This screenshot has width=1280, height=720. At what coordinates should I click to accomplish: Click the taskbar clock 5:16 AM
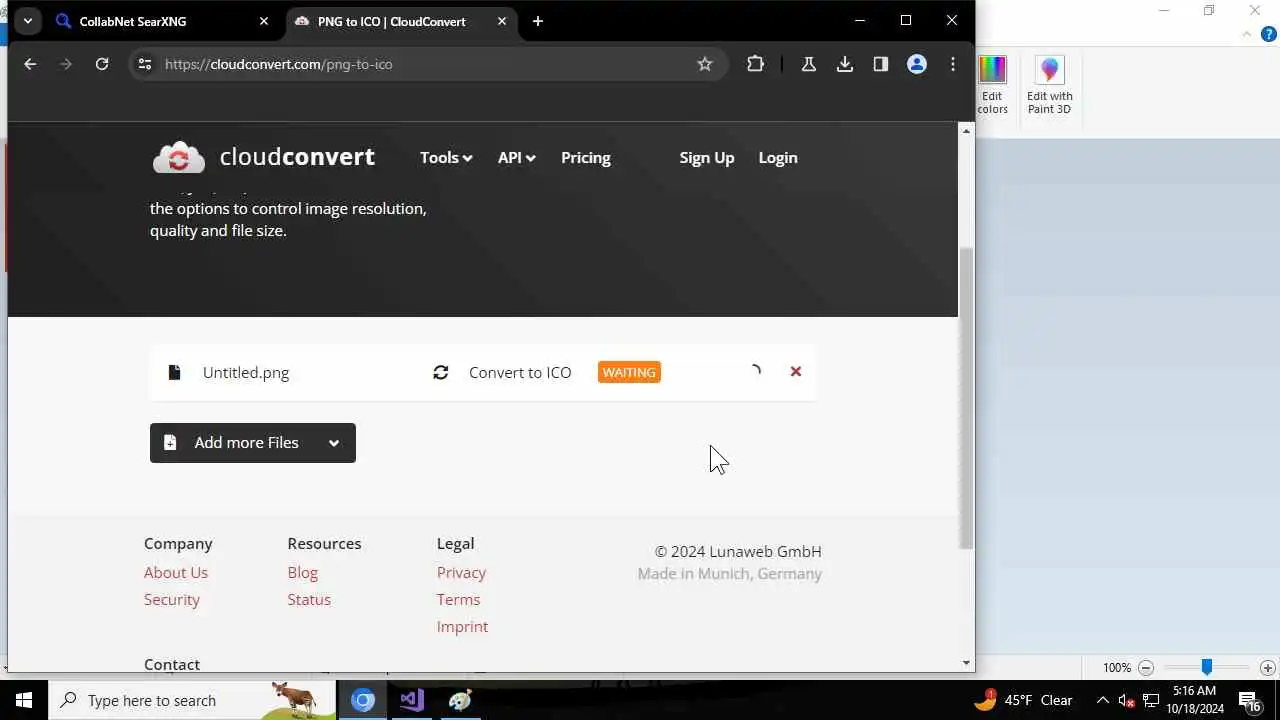coord(1194,700)
